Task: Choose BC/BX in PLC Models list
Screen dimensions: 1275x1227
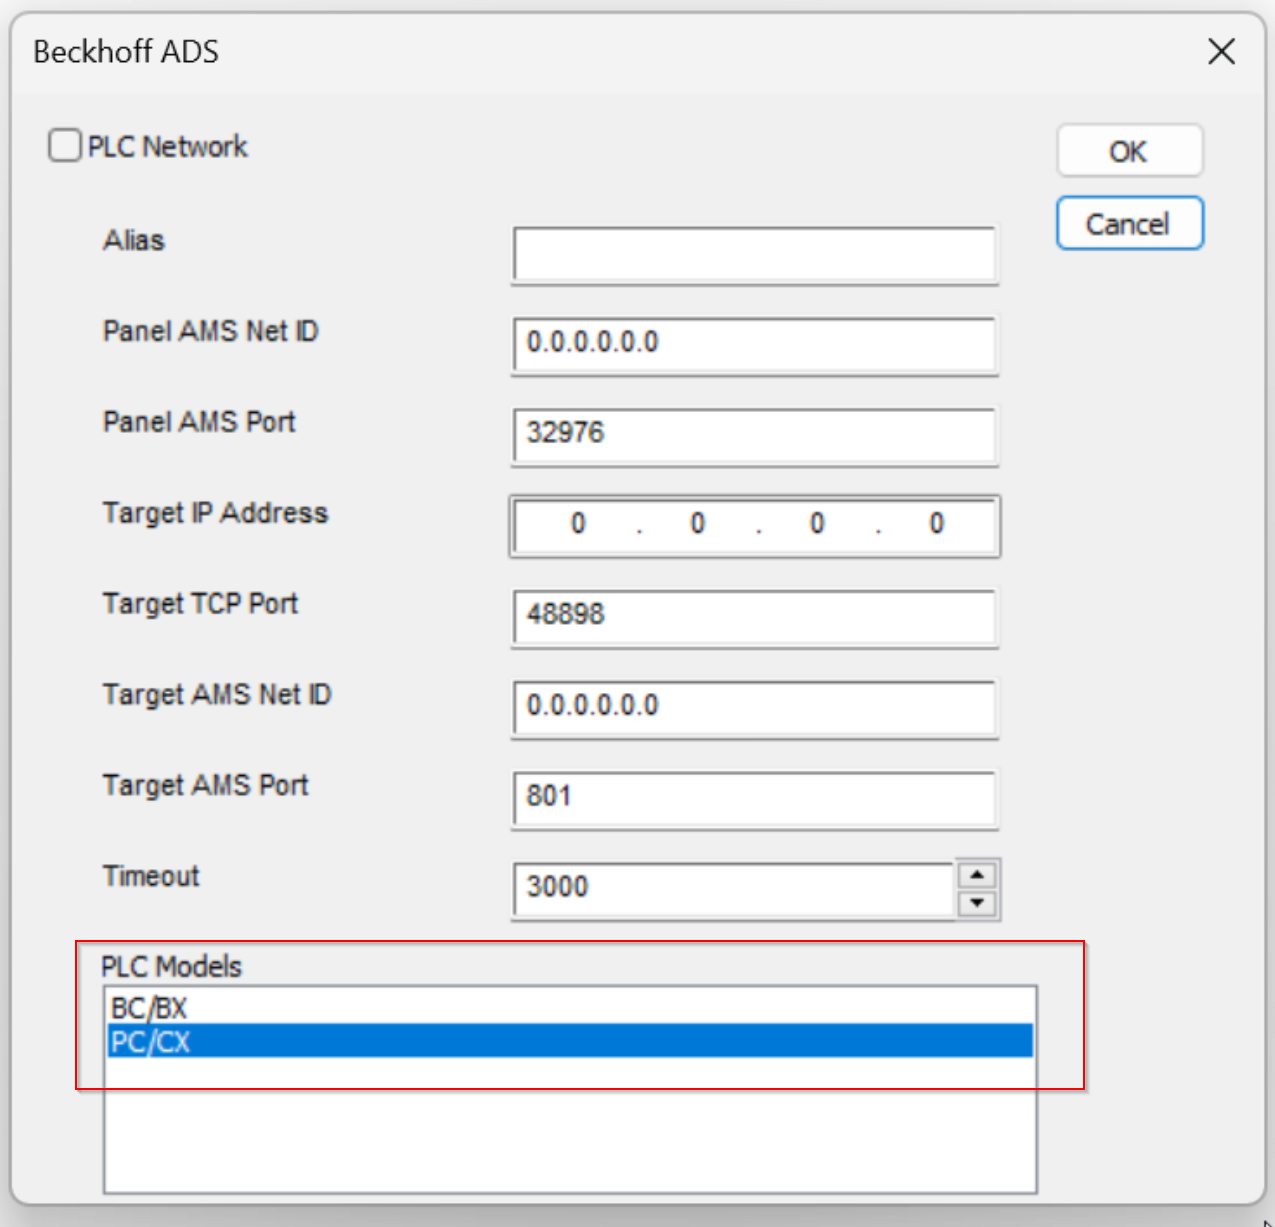Action: [570, 1007]
